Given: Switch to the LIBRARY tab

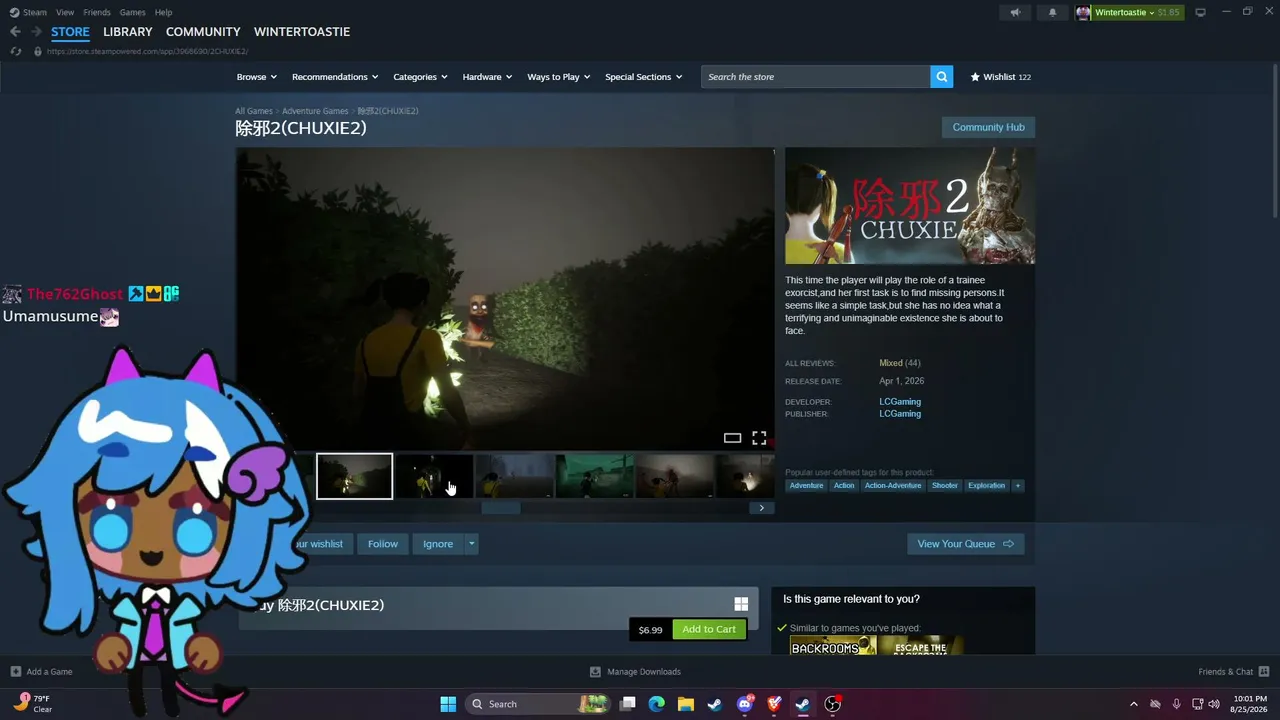Looking at the screenshot, I should click(x=128, y=32).
